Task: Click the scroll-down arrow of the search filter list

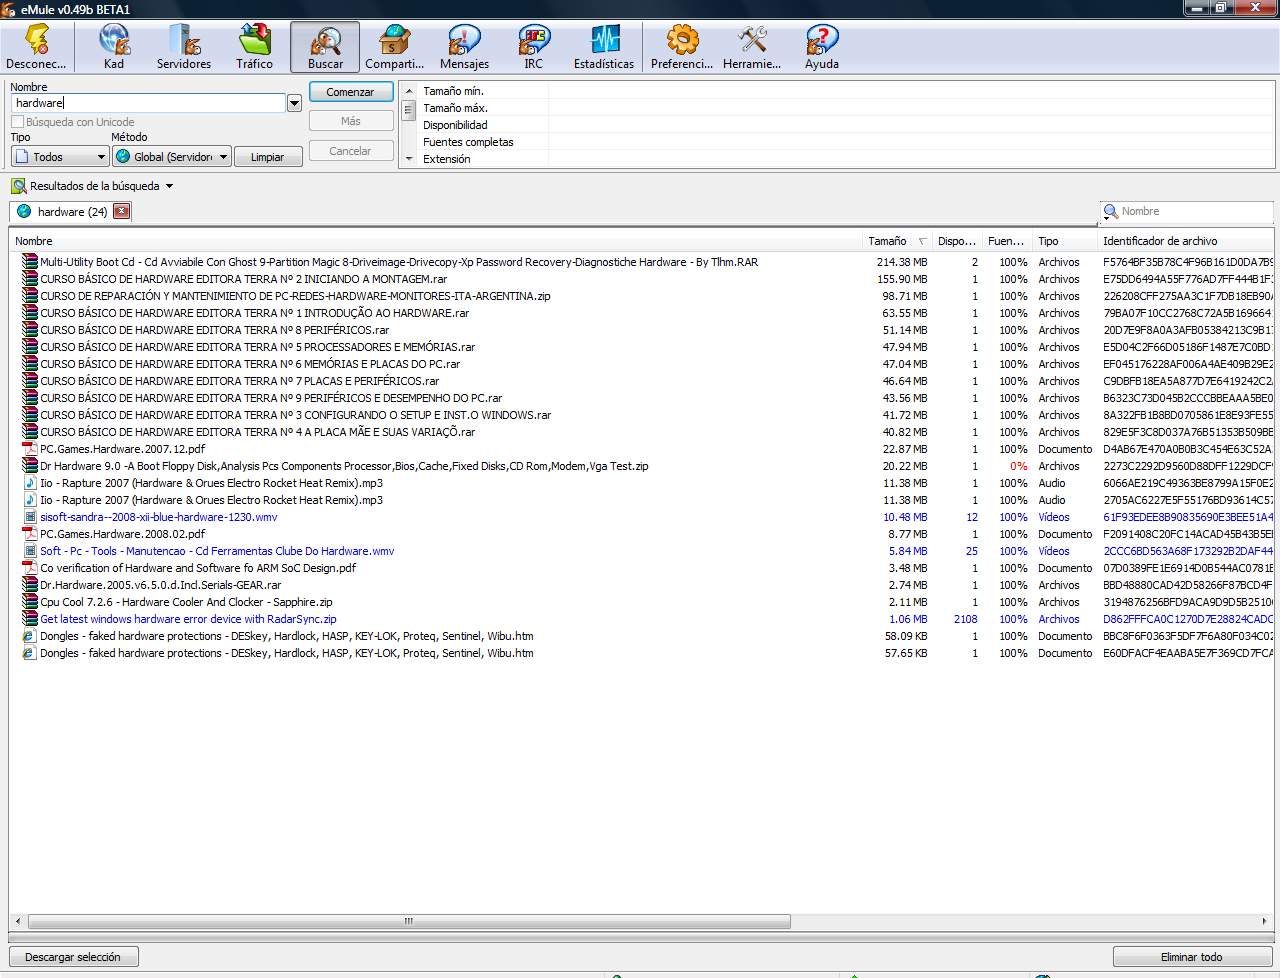Action: [x=408, y=159]
